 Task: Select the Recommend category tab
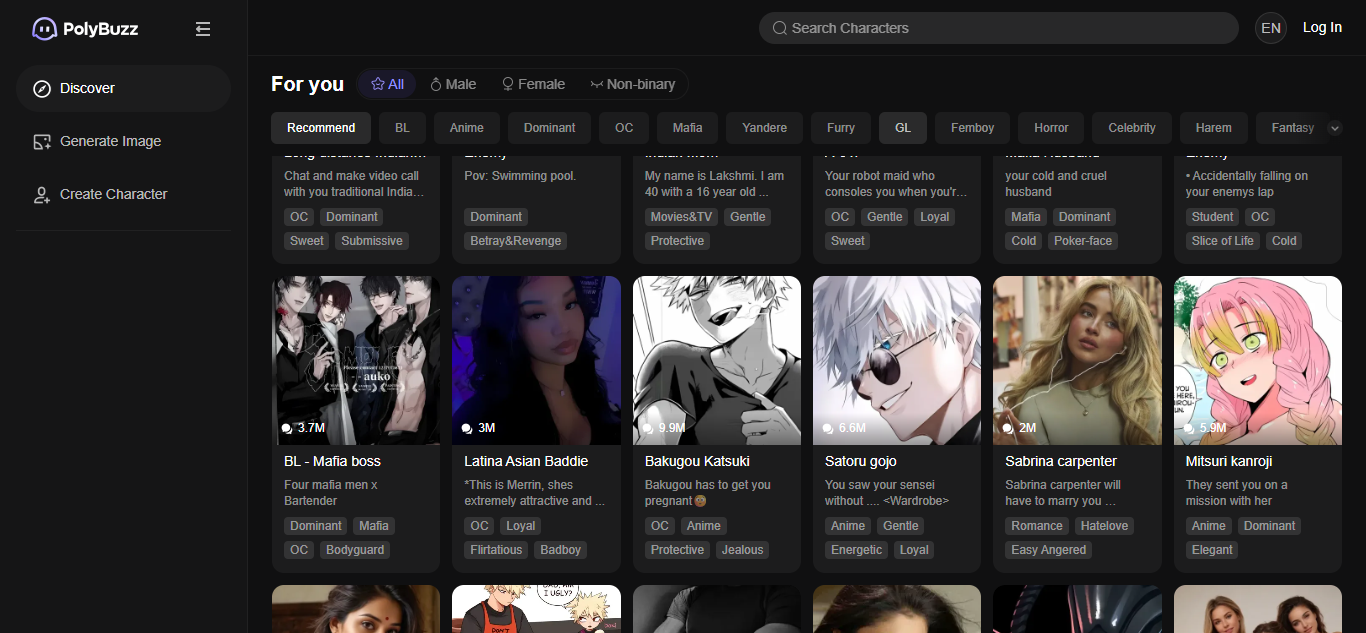click(x=321, y=128)
